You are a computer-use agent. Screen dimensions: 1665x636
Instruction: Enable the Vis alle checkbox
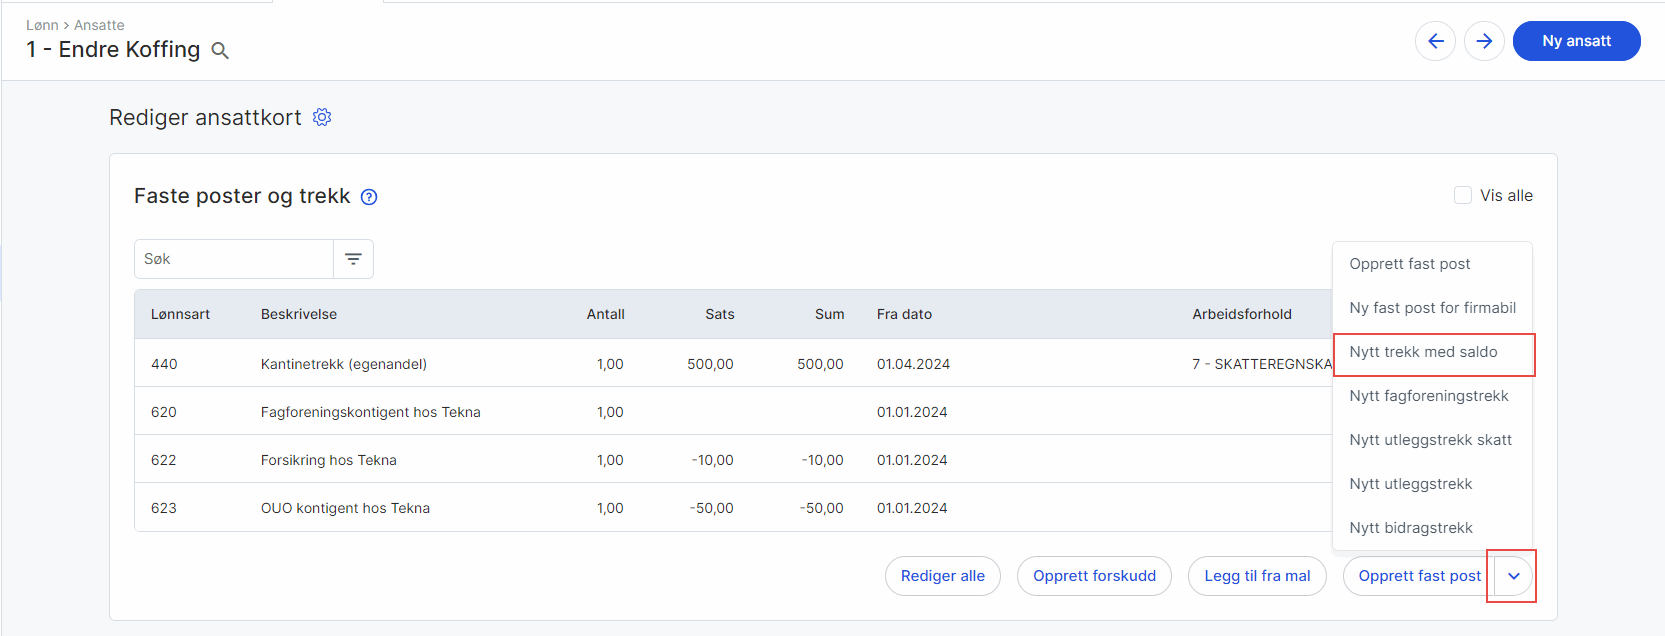click(1463, 196)
